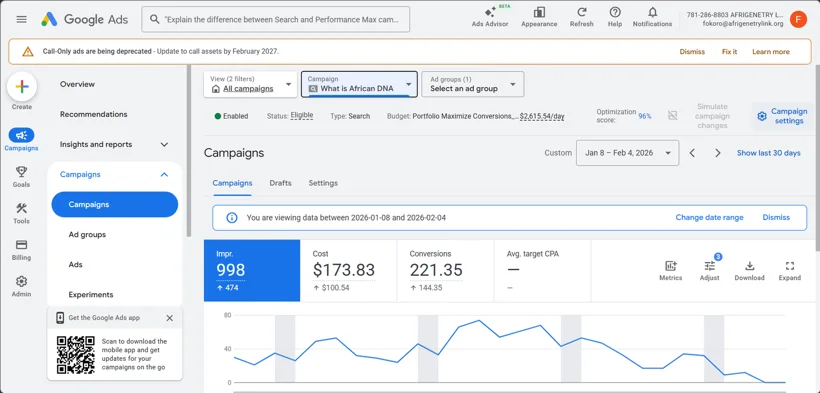
Task: Click Fix it in the warning banner
Action: pos(730,52)
